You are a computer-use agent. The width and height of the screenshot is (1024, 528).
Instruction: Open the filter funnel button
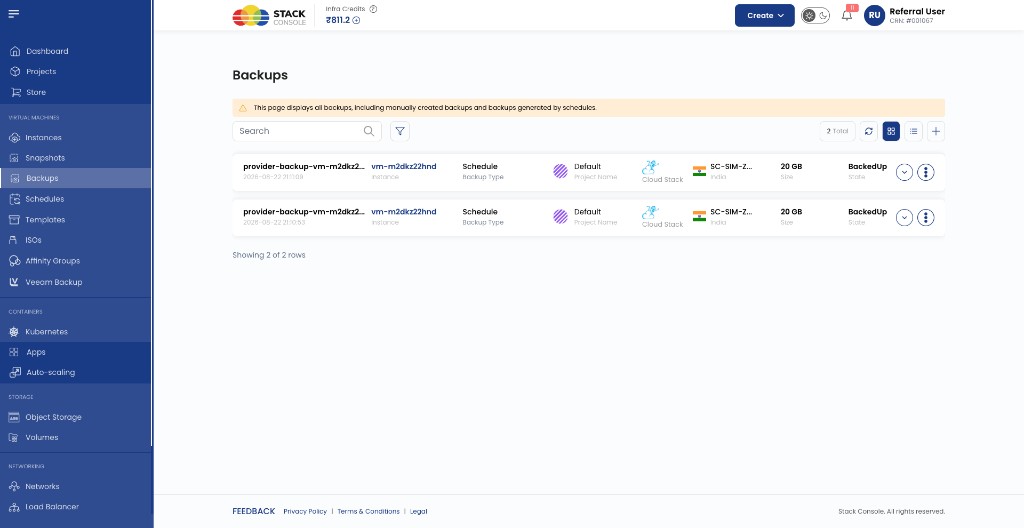coord(400,131)
